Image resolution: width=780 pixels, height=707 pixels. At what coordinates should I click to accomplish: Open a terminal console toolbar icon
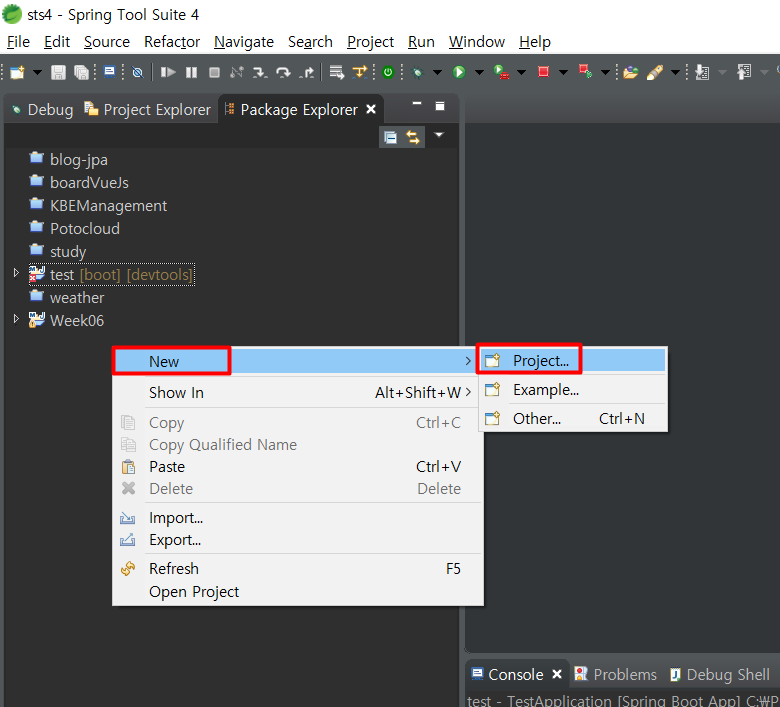pyautogui.click(x=109, y=73)
